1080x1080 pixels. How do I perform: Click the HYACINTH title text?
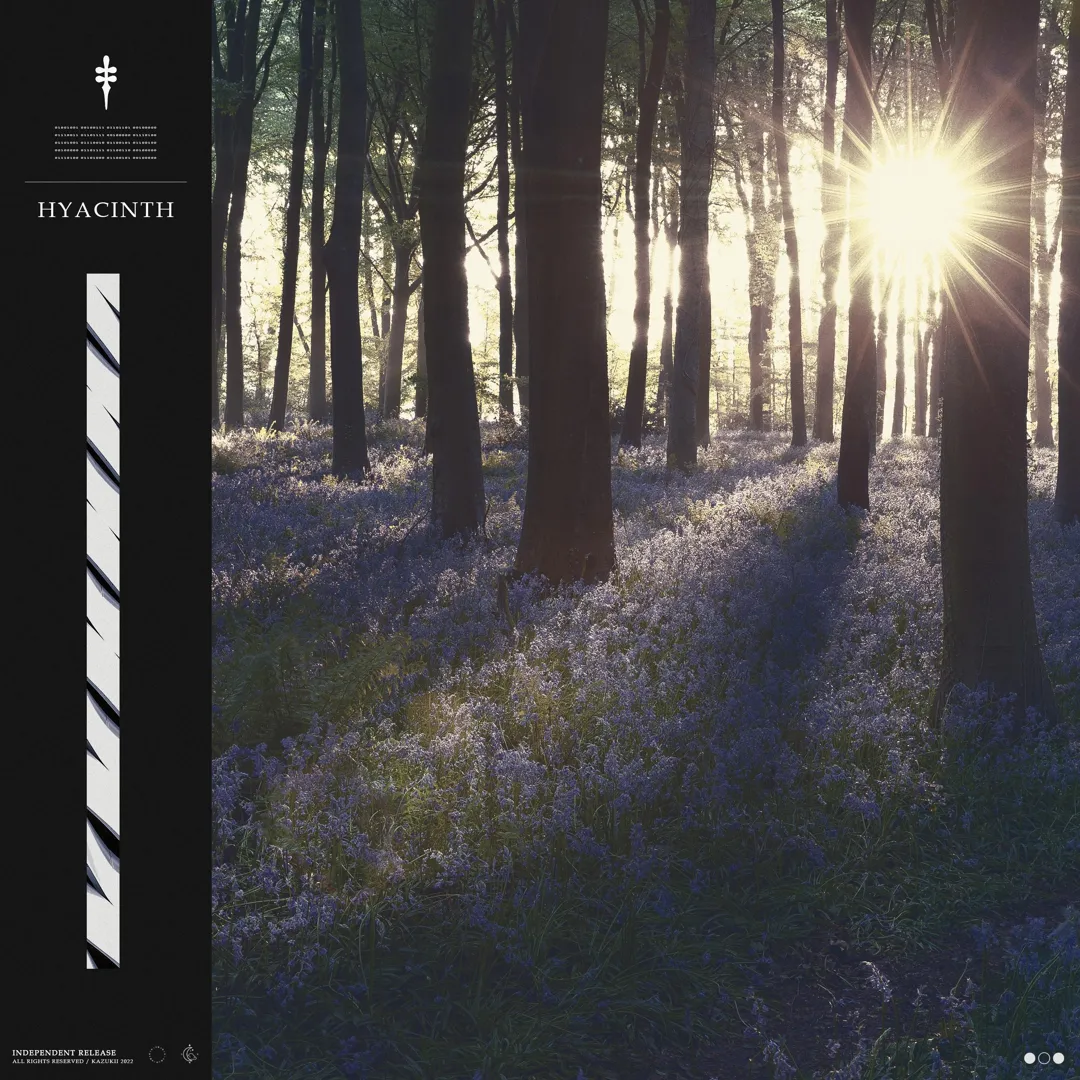click(x=106, y=210)
